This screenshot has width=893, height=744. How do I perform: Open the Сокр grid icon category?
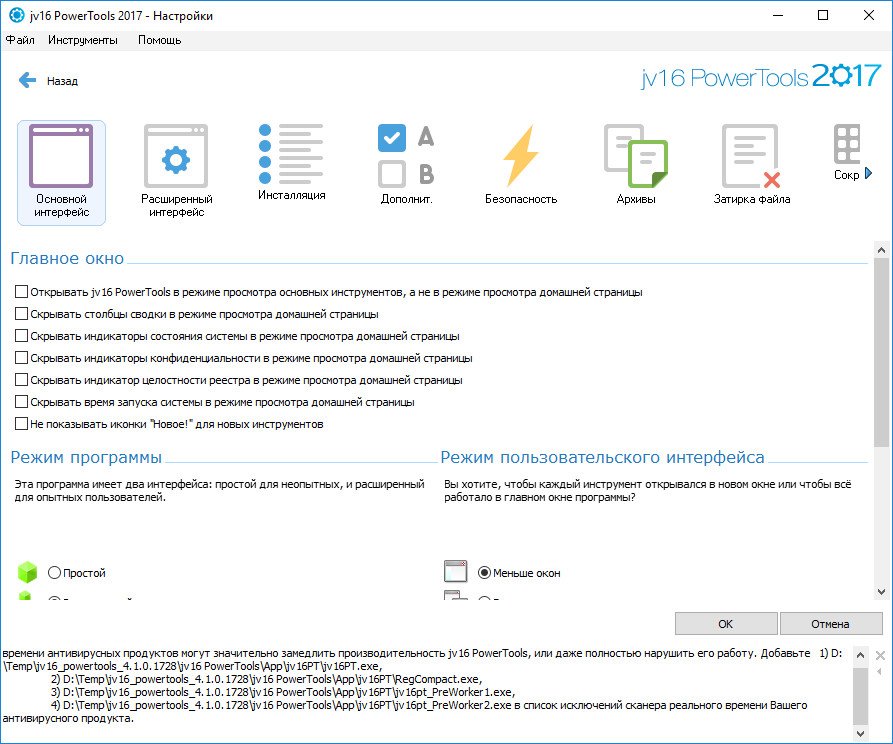point(847,153)
